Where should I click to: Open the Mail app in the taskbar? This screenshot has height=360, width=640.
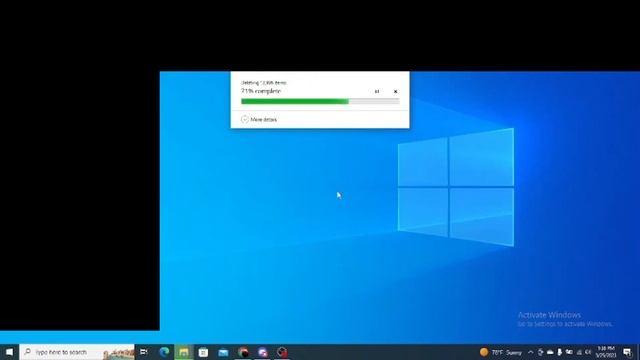(223, 352)
